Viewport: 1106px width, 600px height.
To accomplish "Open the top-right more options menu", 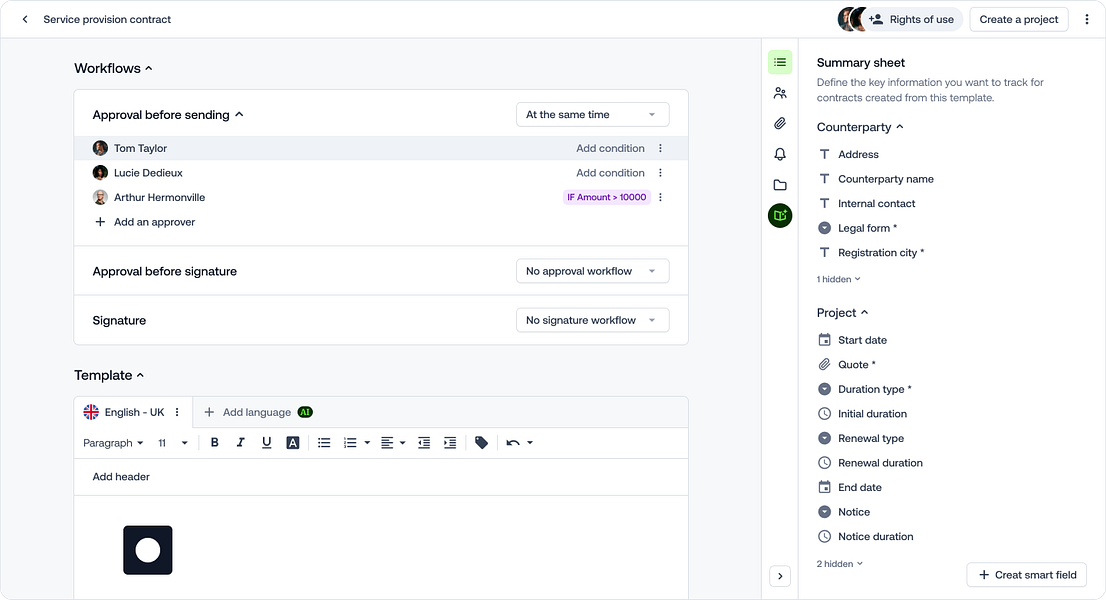I will [x=1087, y=20].
